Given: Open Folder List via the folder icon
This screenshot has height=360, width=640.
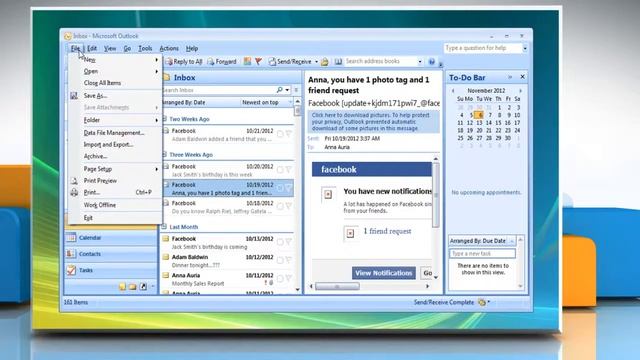Looking at the screenshot, I should point(132,287).
